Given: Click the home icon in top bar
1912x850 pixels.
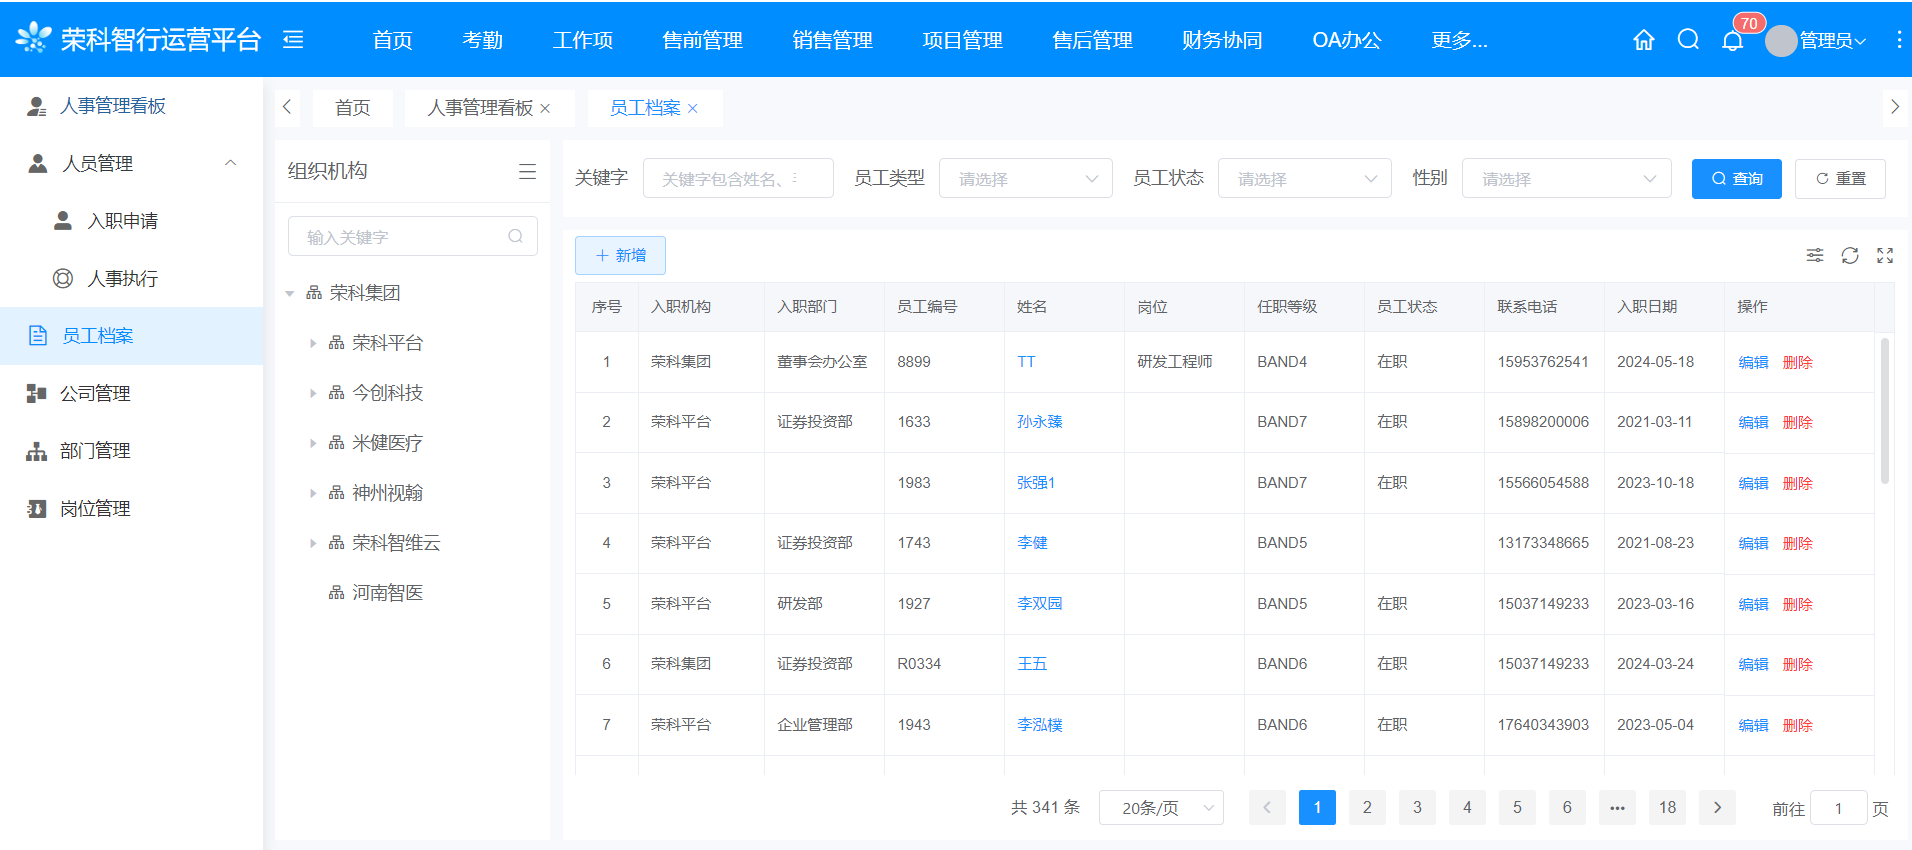Looking at the screenshot, I should click(x=1643, y=40).
